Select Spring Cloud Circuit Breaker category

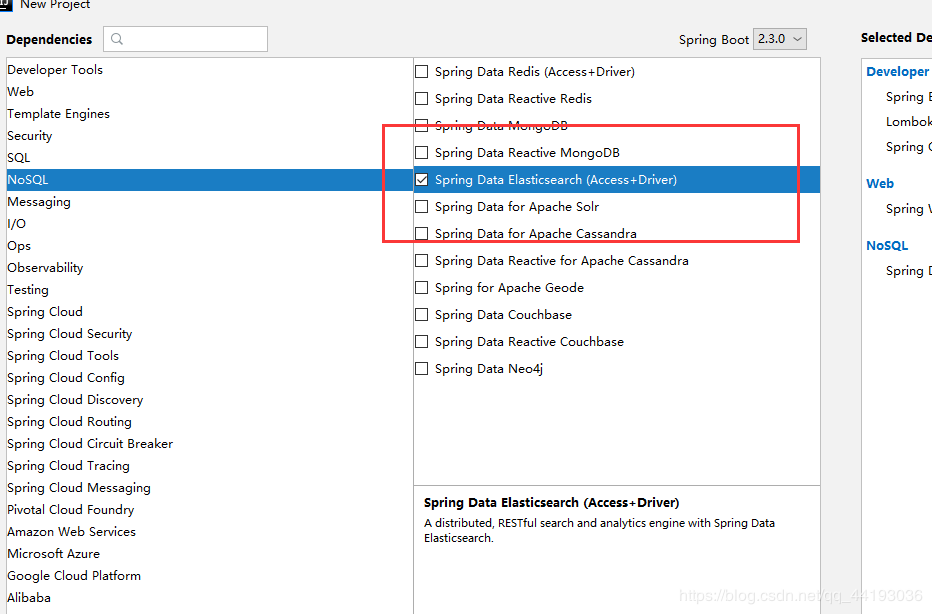[x=209, y=443]
